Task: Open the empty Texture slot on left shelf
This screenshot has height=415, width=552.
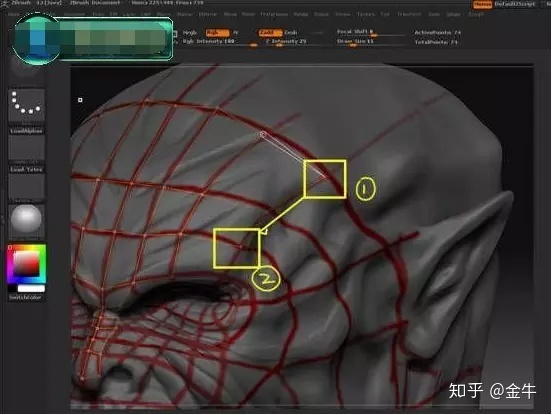Action: (x=26, y=187)
